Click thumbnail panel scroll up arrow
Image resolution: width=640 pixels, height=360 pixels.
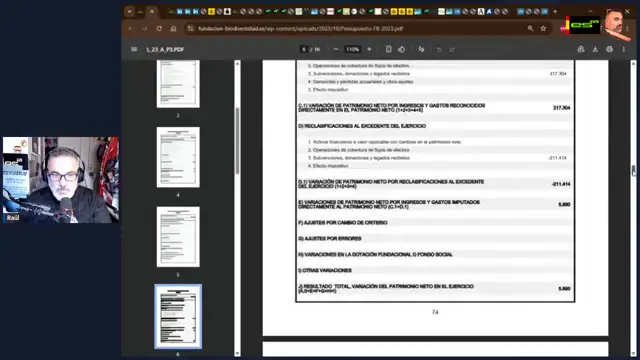click(x=237, y=63)
